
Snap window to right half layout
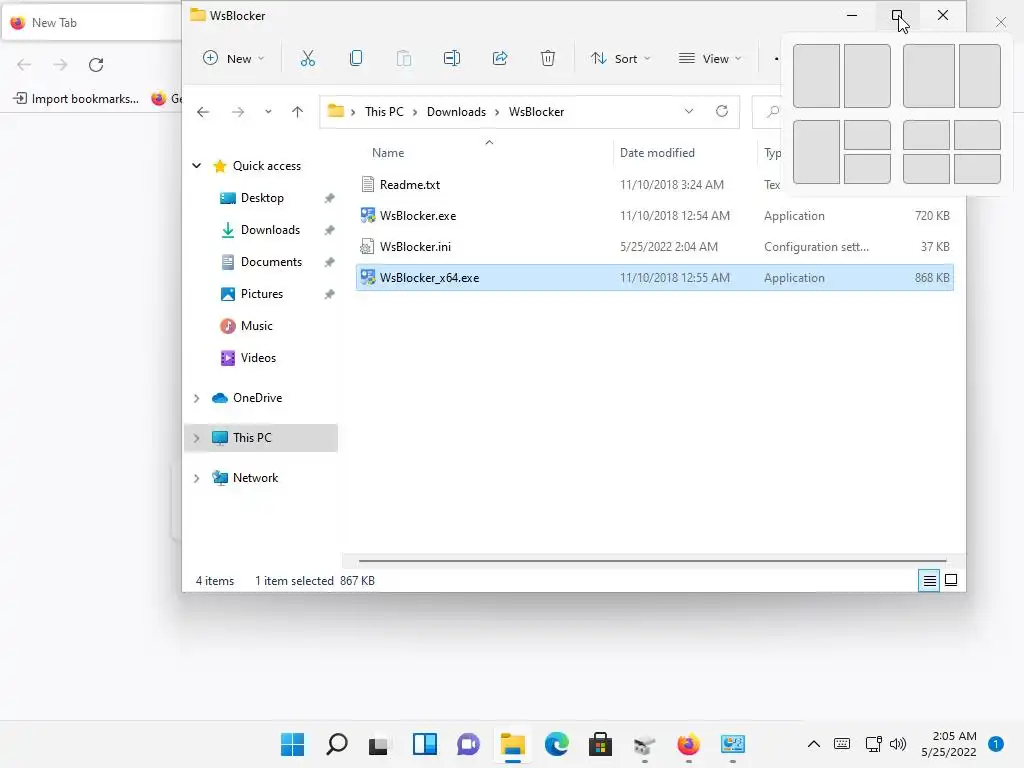click(867, 76)
